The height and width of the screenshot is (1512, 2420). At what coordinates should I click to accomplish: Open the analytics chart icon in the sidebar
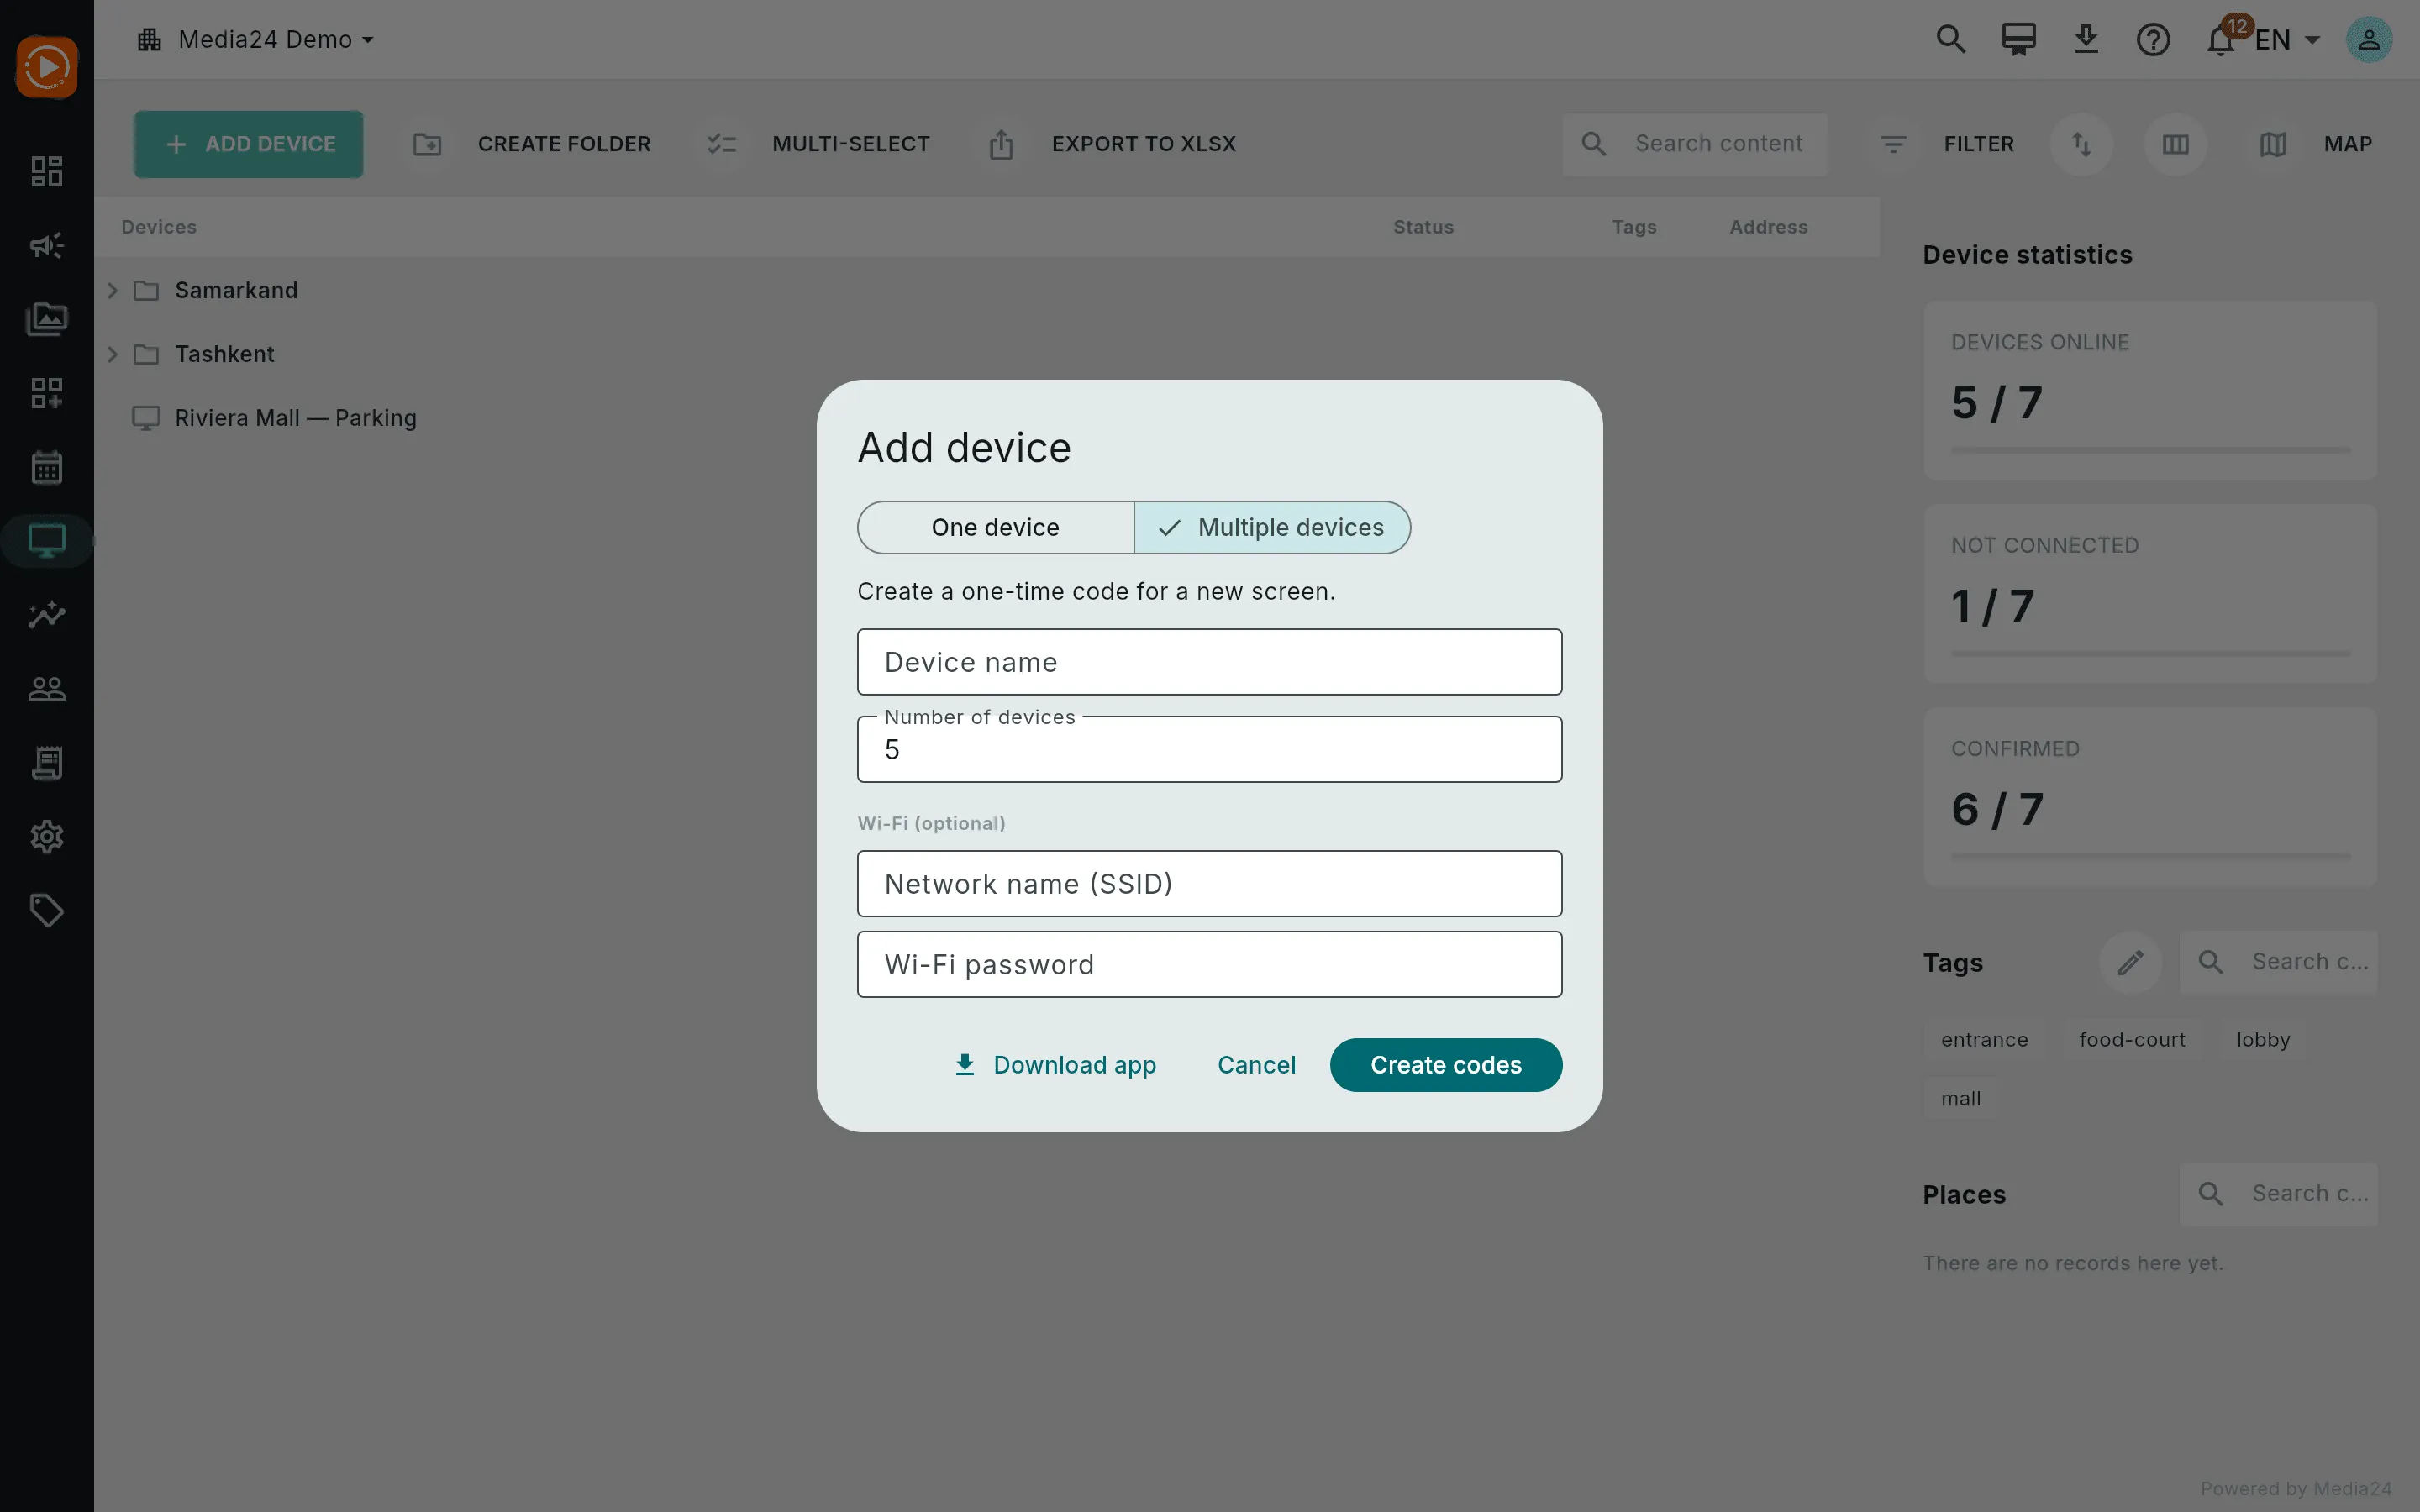(47, 615)
